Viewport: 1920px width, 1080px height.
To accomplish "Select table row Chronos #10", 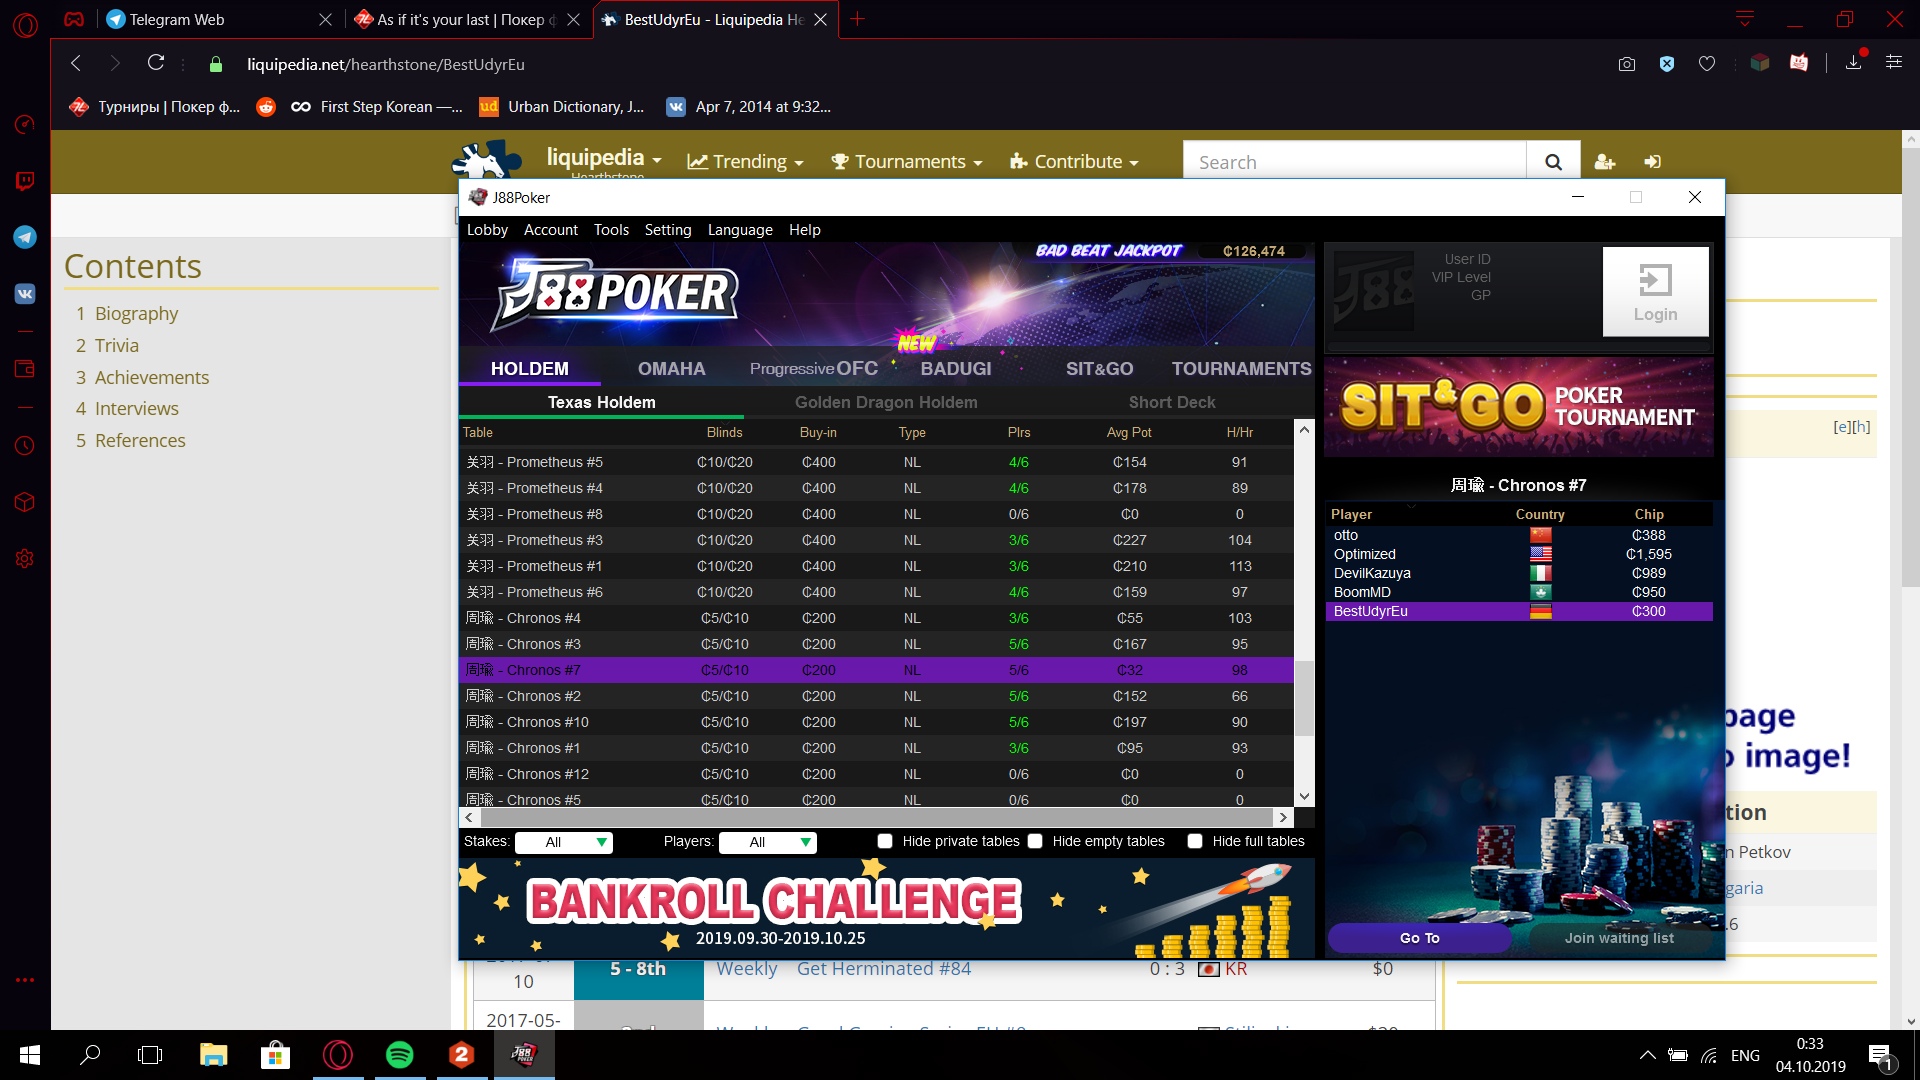I will click(876, 722).
